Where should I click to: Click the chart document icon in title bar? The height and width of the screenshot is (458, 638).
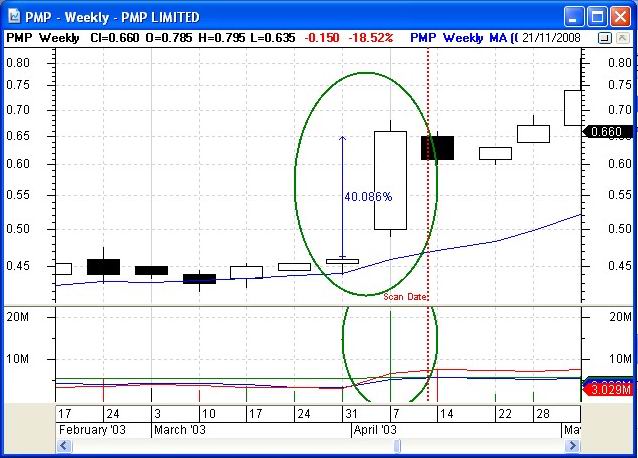(14, 17)
